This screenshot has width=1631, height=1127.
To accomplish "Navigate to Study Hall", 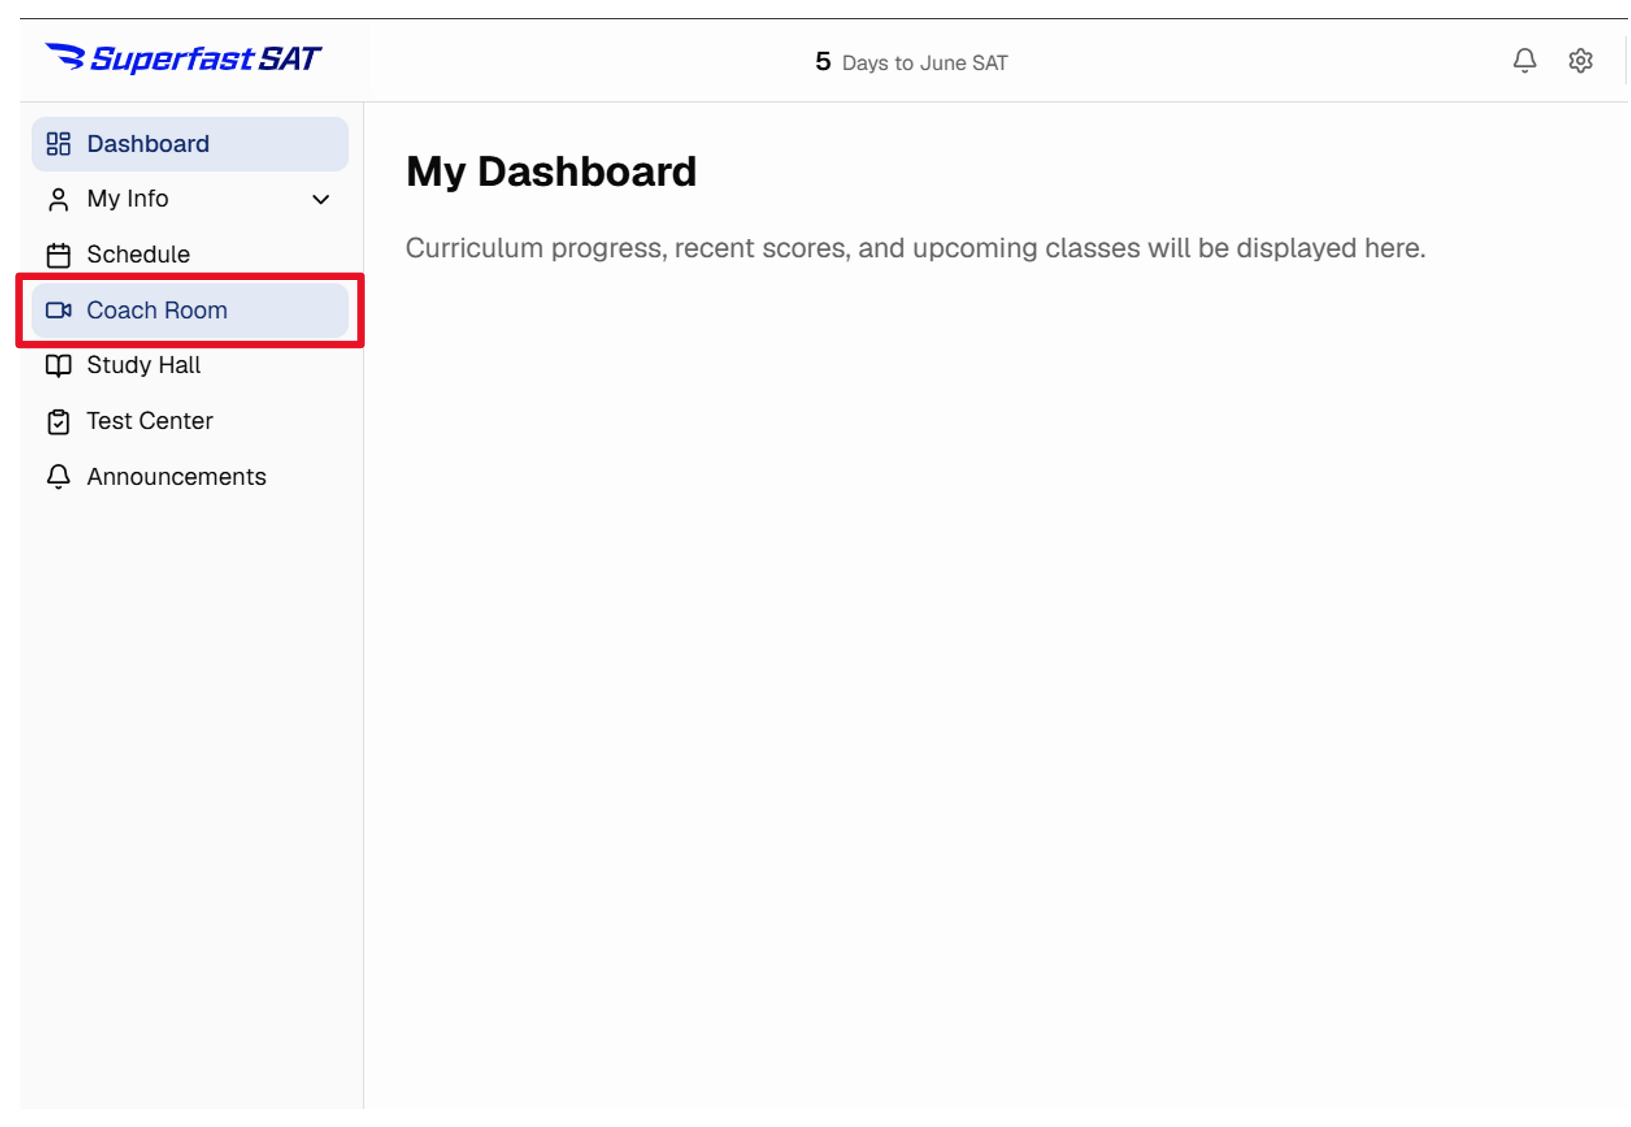I will pyautogui.click(x=190, y=365).
